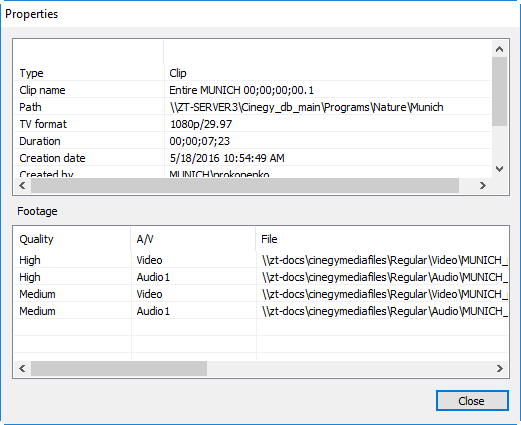Viewport: 521px width, 425px height.
Task: Select the High quality Audio1 row
Action: tap(261, 277)
